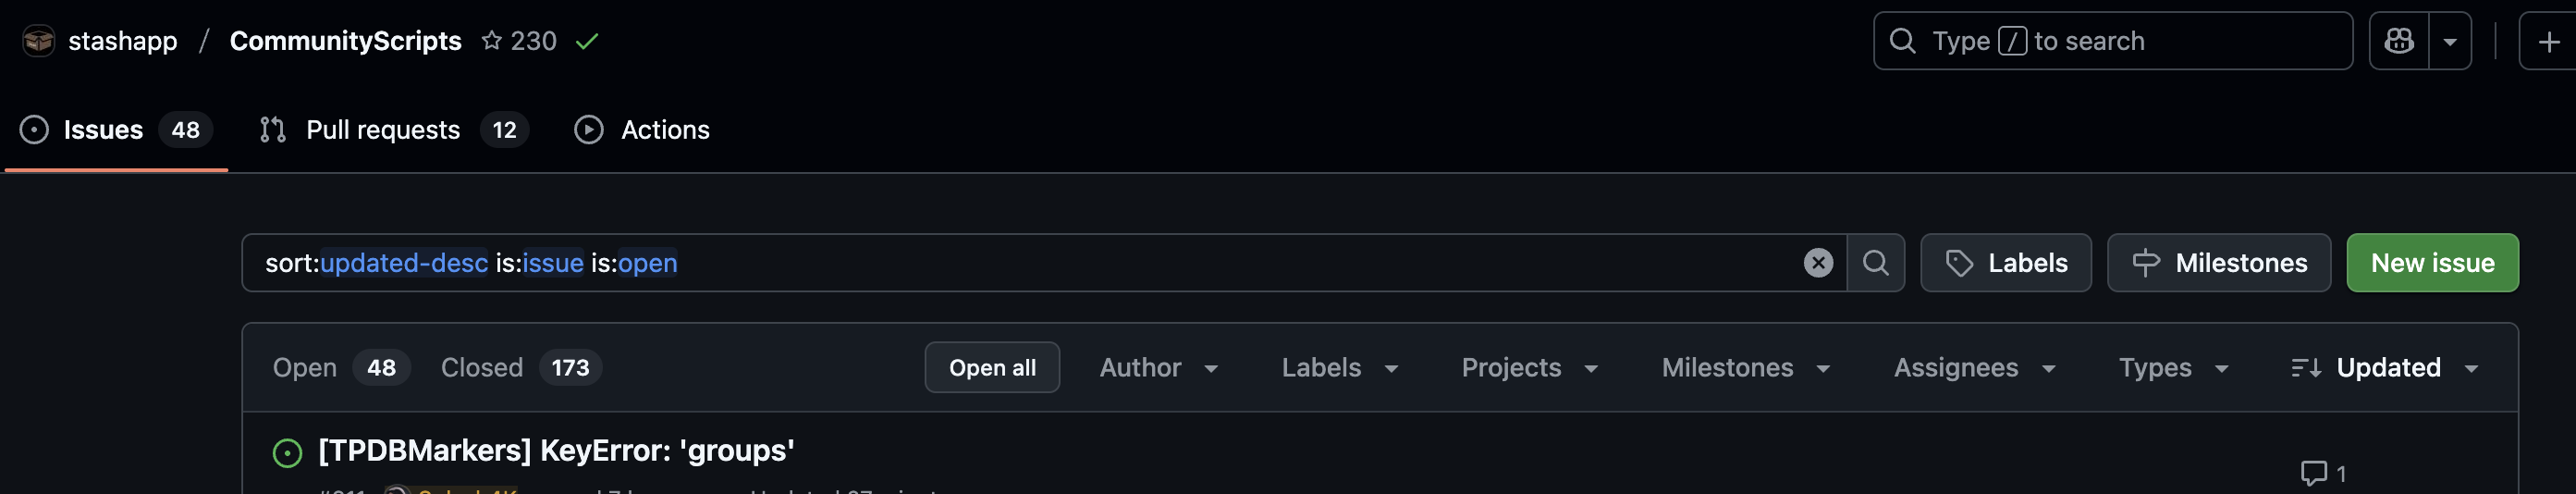
Task: Click the green checkmark status icon
Action: (587, 41)
